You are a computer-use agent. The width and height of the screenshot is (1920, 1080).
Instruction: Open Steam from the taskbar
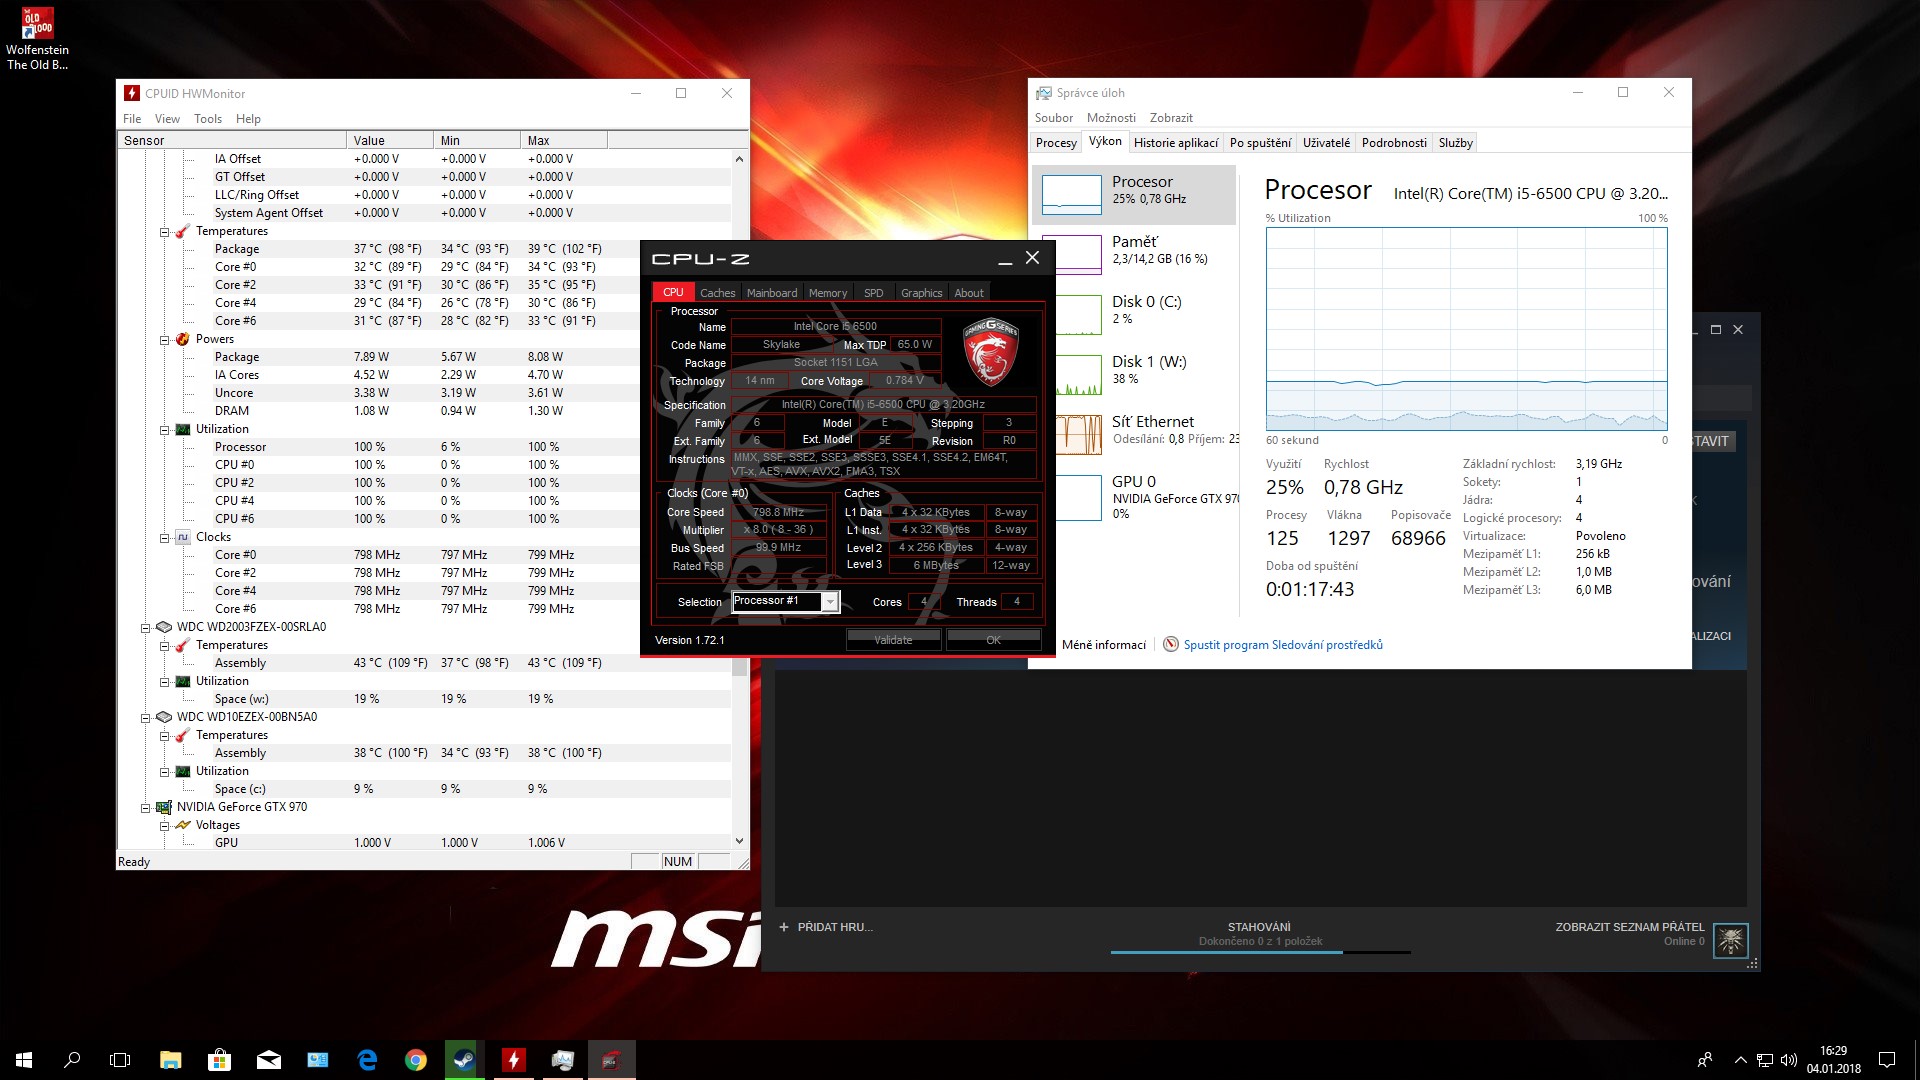[464, 1060]
